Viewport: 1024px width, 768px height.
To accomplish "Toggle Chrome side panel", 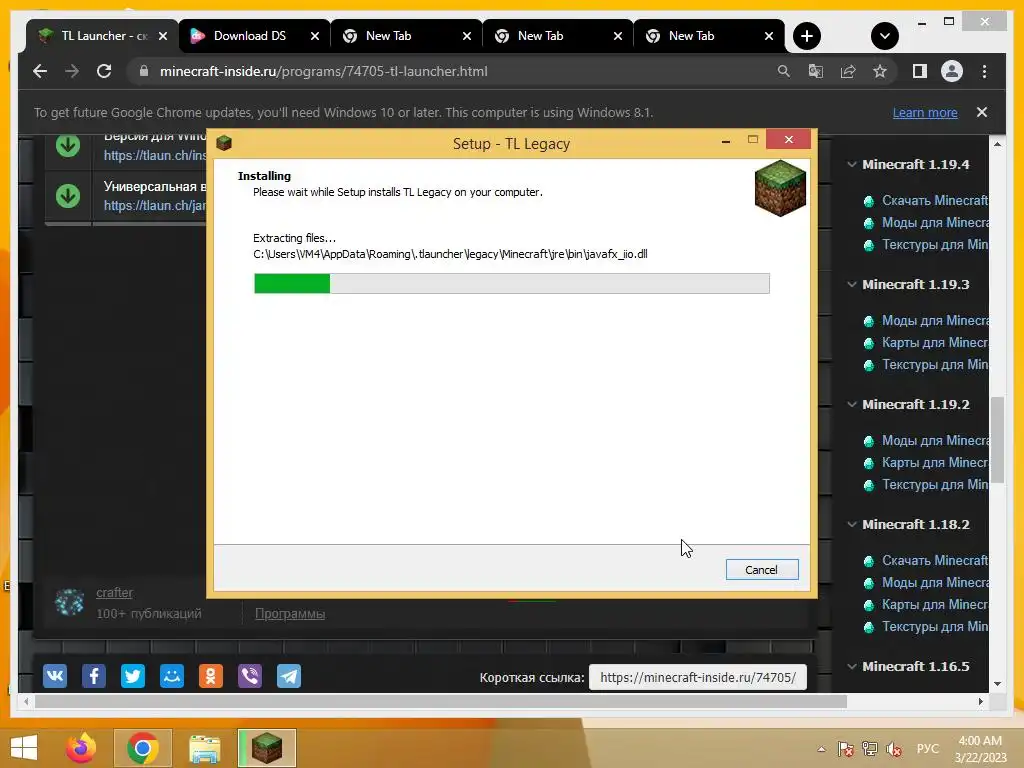I will coord(920,71).
